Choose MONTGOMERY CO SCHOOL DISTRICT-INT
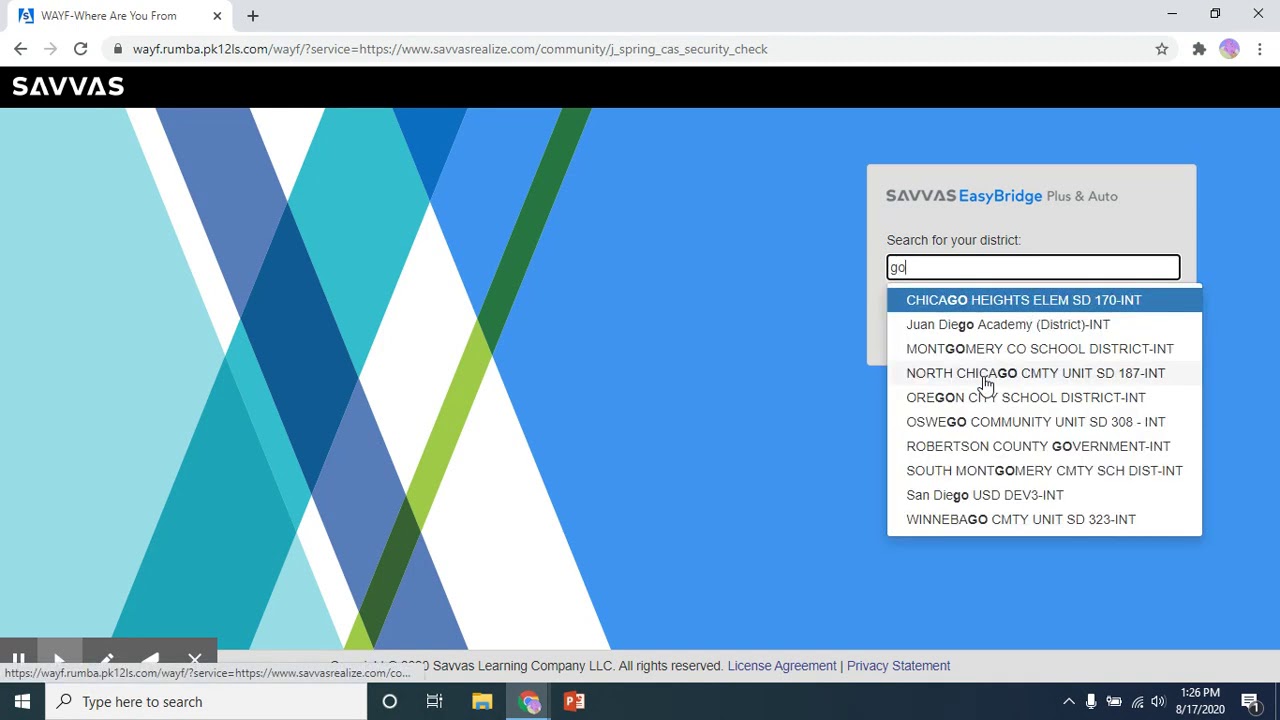 [x=1044, y=349]
